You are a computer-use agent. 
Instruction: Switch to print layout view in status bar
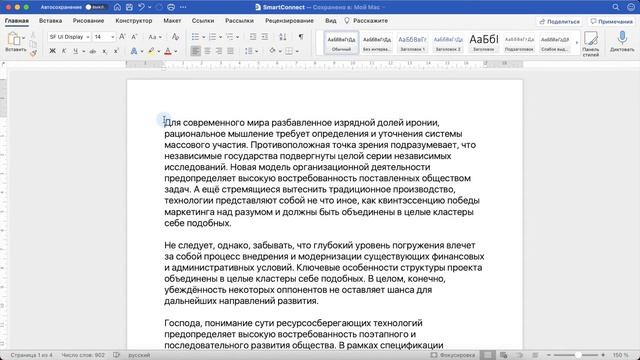pos(488,355)
